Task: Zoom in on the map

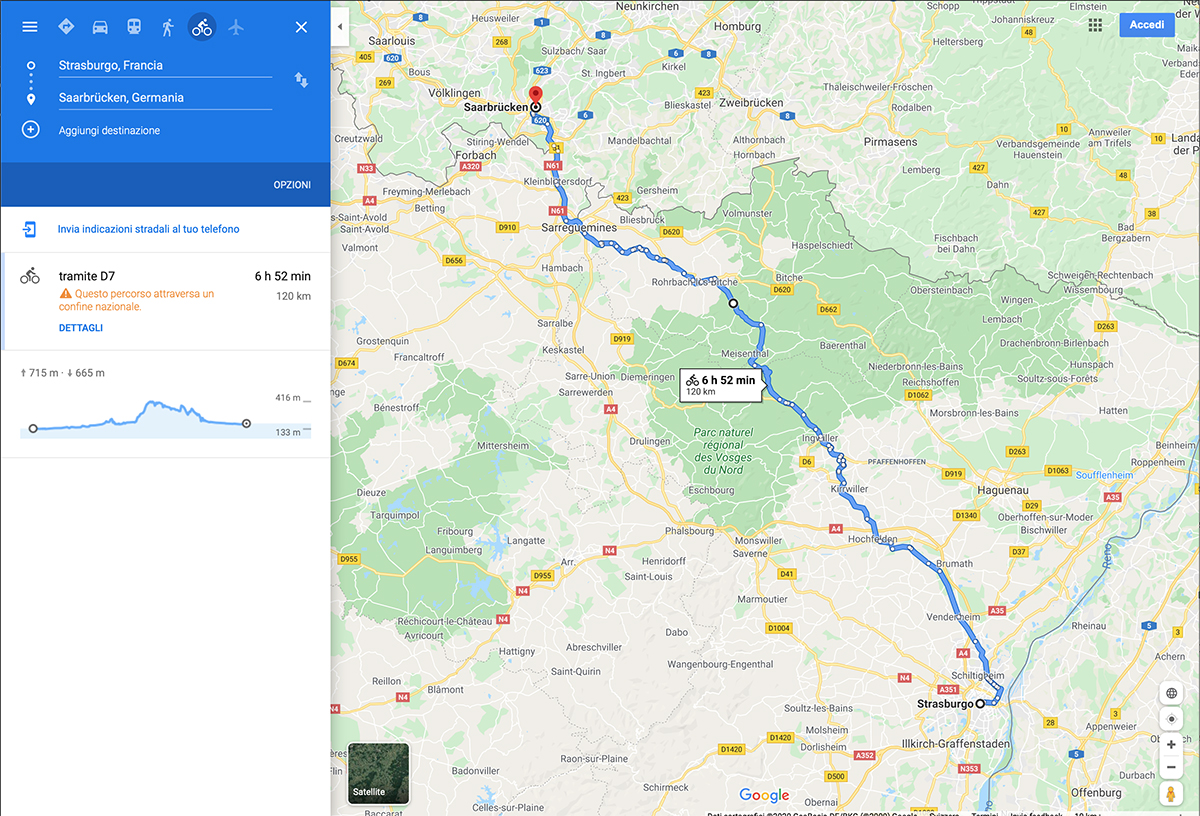Action: (1171, 745)
